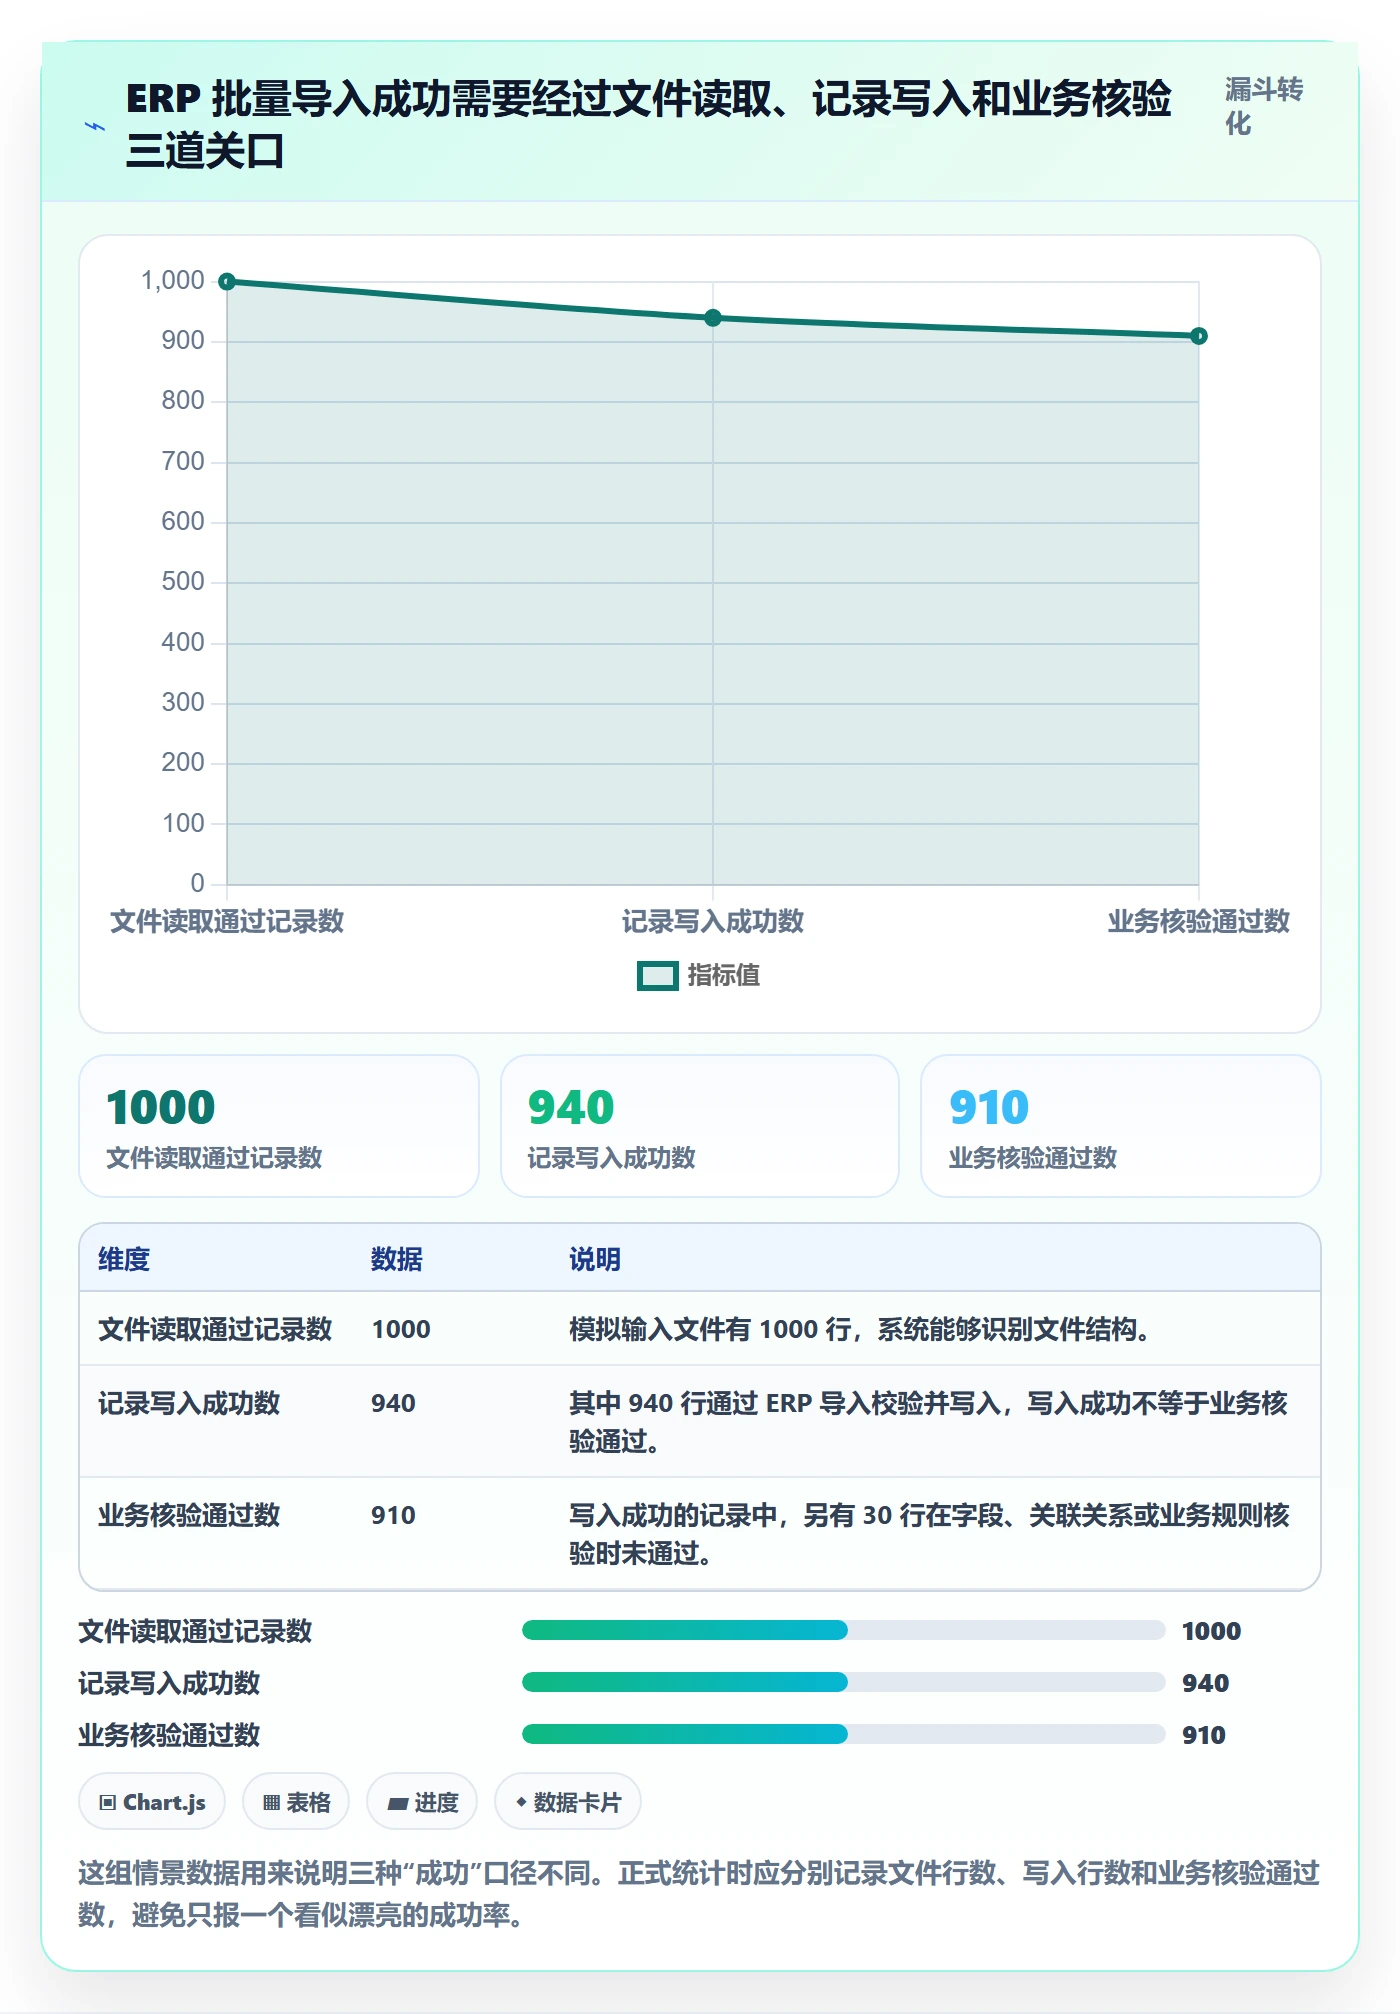Click the 910 data card
The image size is (1400, 2014).
(1121, 1126)
